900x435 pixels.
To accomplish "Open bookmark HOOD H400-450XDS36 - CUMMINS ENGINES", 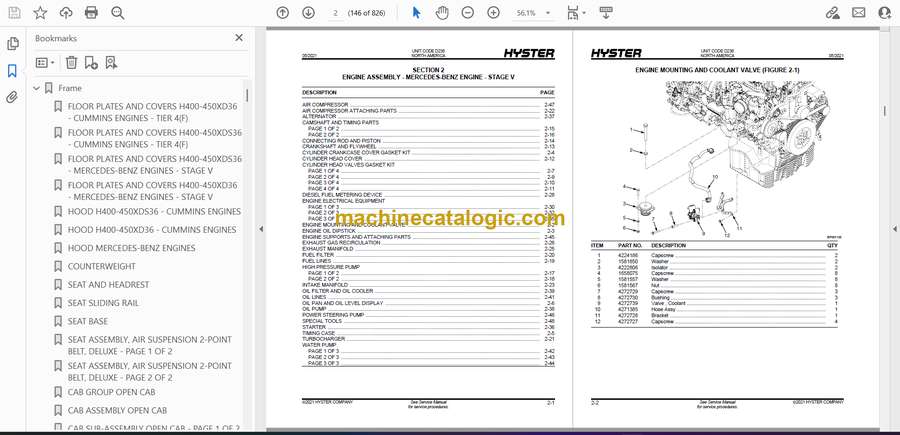I will coord(154,211).
